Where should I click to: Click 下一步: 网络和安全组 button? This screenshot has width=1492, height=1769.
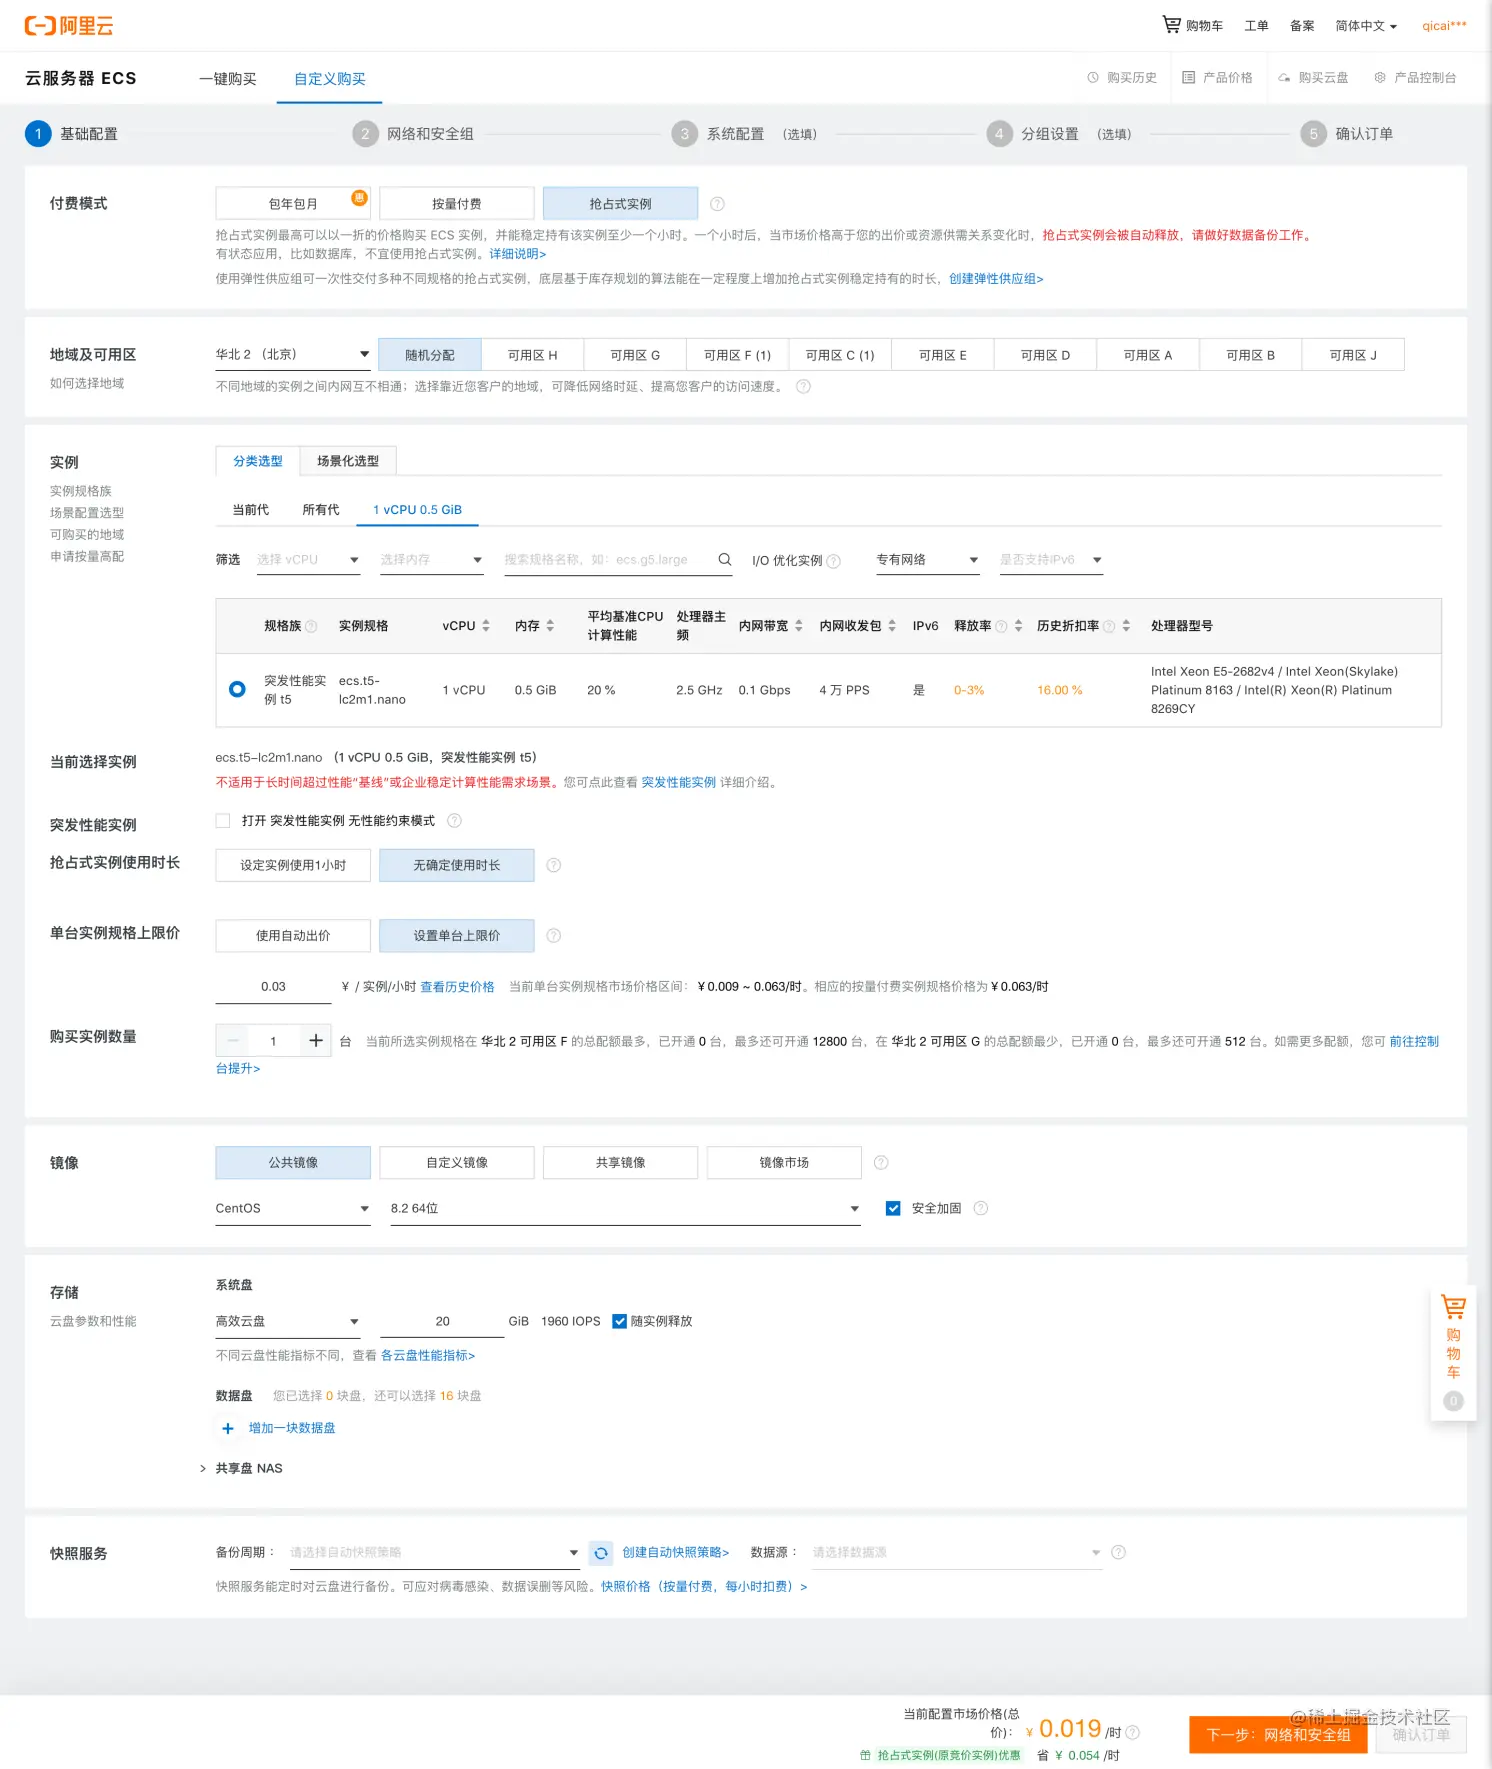pyautogui.click(x=1278, y=1734)
